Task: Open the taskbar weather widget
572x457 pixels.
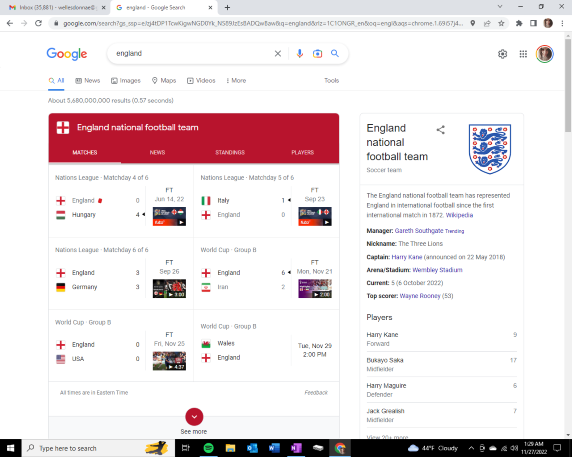Action: point(433,448)
